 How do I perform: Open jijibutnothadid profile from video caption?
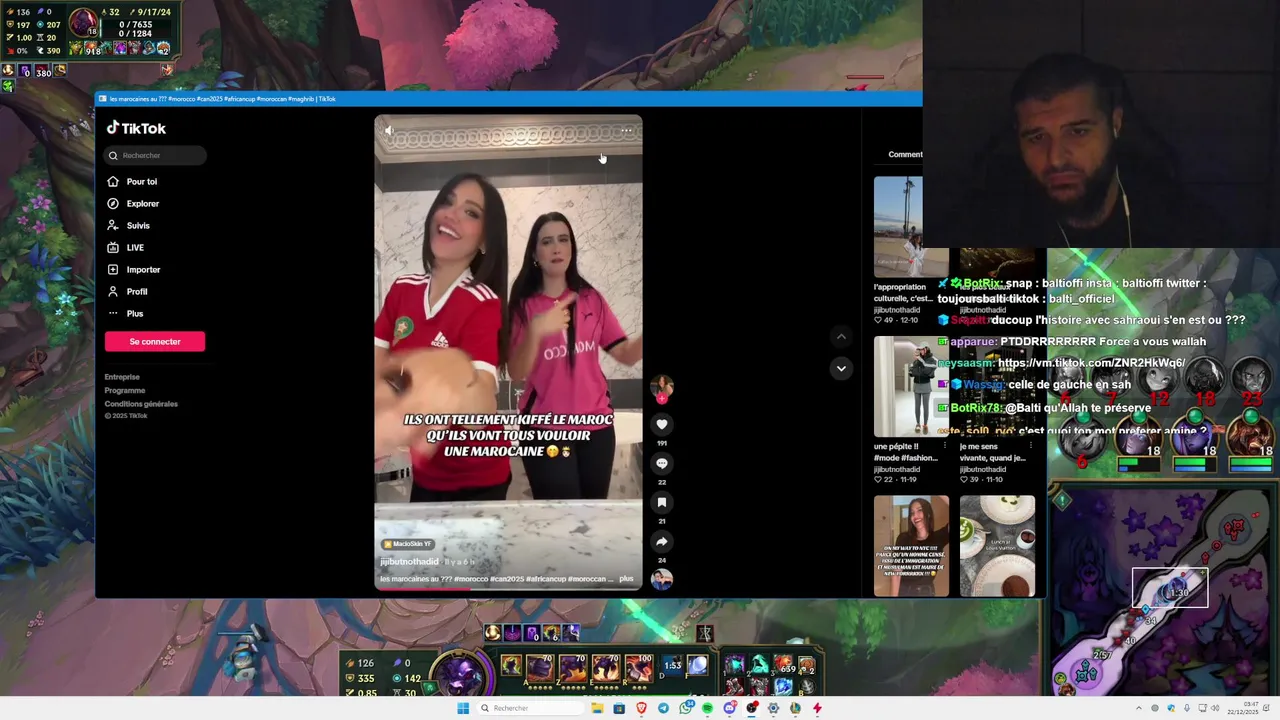point(409,562)
